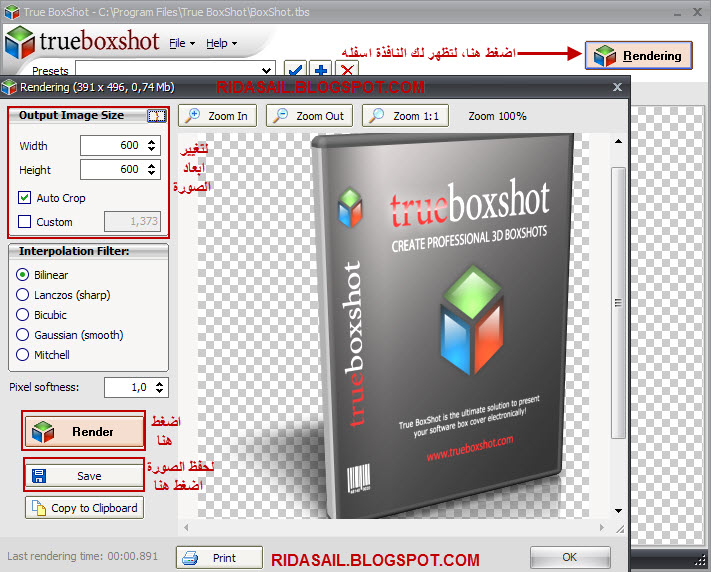Screen dimensions: 711x572
Task: Increase Height using the up stepper arrow
Action: (x=151, y=166)
